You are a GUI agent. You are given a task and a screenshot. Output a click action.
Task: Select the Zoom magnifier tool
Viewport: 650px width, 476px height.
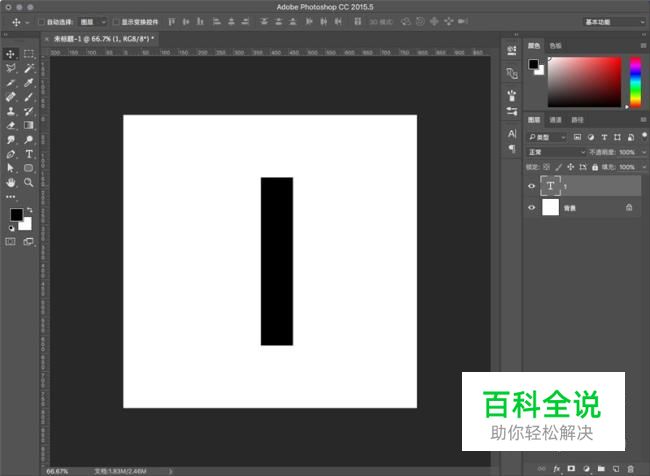pyautogui.click(x=29, y=183)
